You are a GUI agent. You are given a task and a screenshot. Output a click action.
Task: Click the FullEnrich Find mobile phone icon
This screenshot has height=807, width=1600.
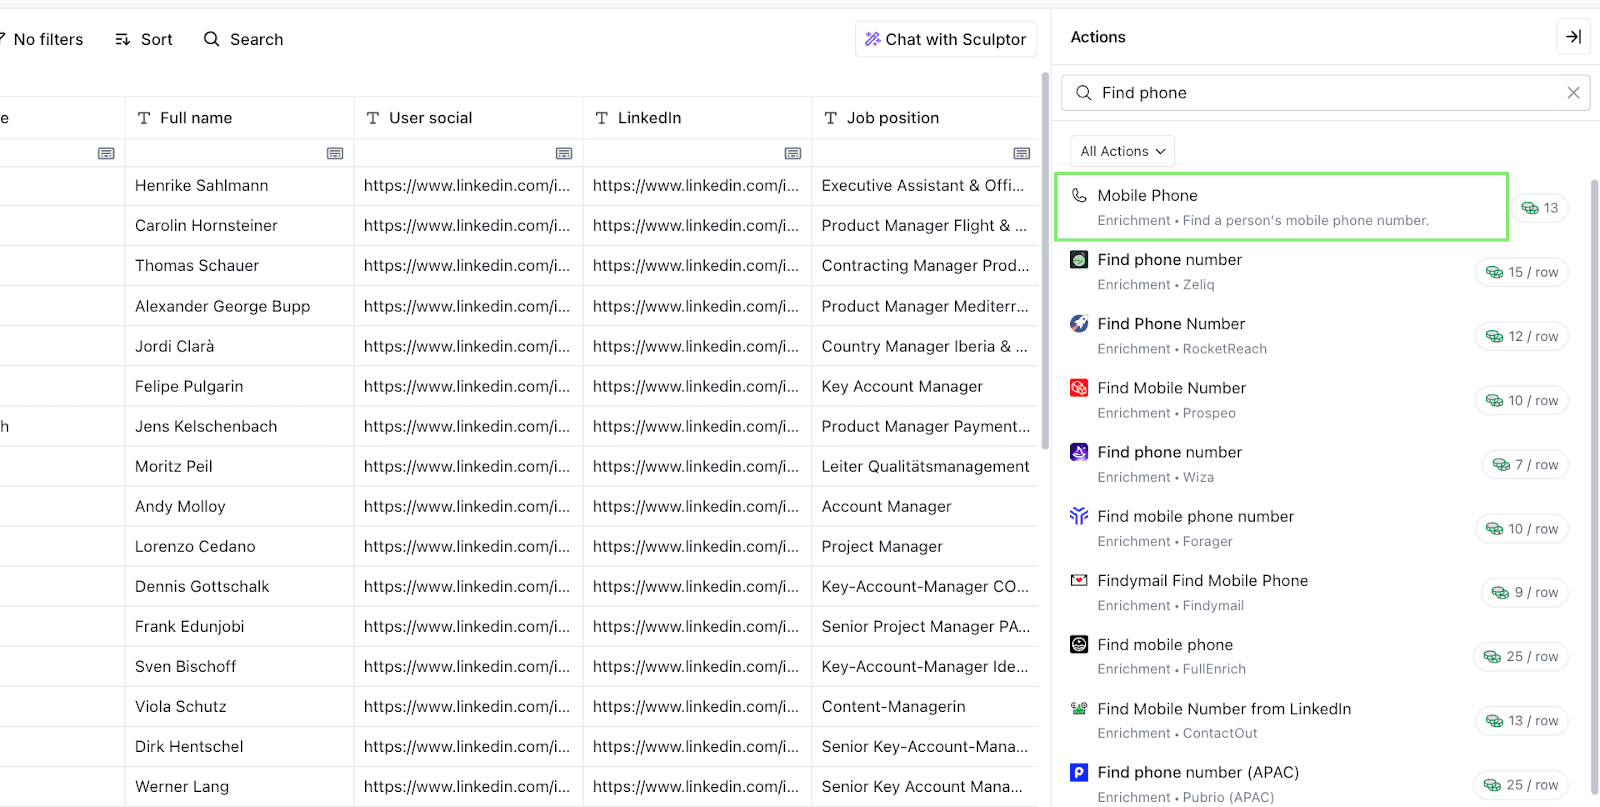point(1079,645)
